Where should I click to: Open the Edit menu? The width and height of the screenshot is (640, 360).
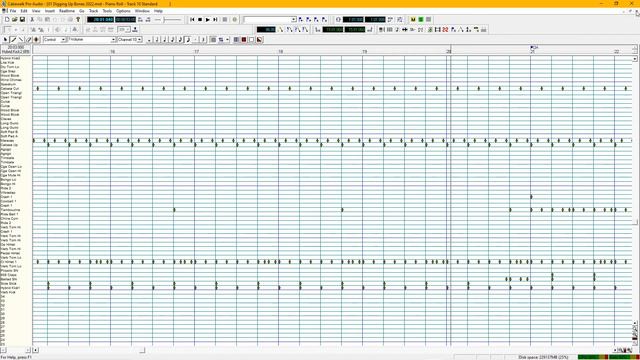pos(24,11)
